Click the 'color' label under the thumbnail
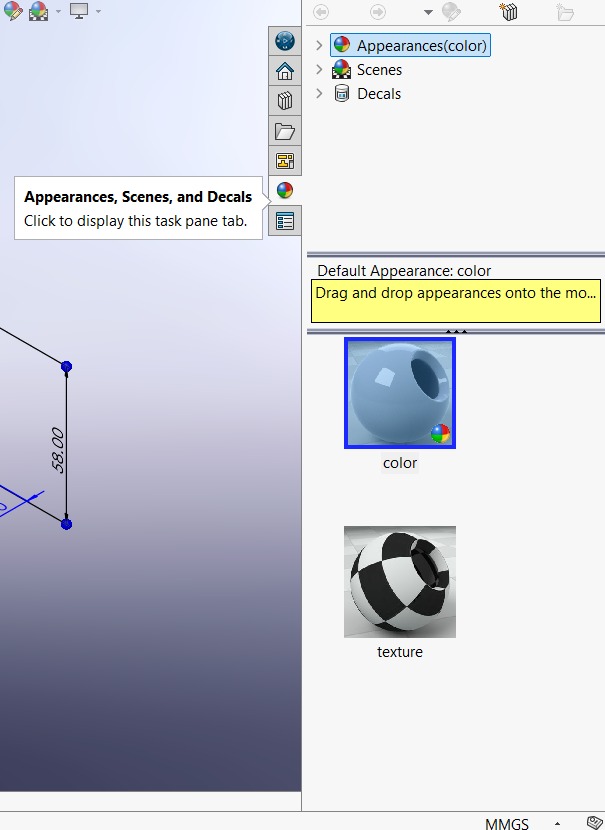This screenshot has height=830, width=605. [x=400, y=463]
